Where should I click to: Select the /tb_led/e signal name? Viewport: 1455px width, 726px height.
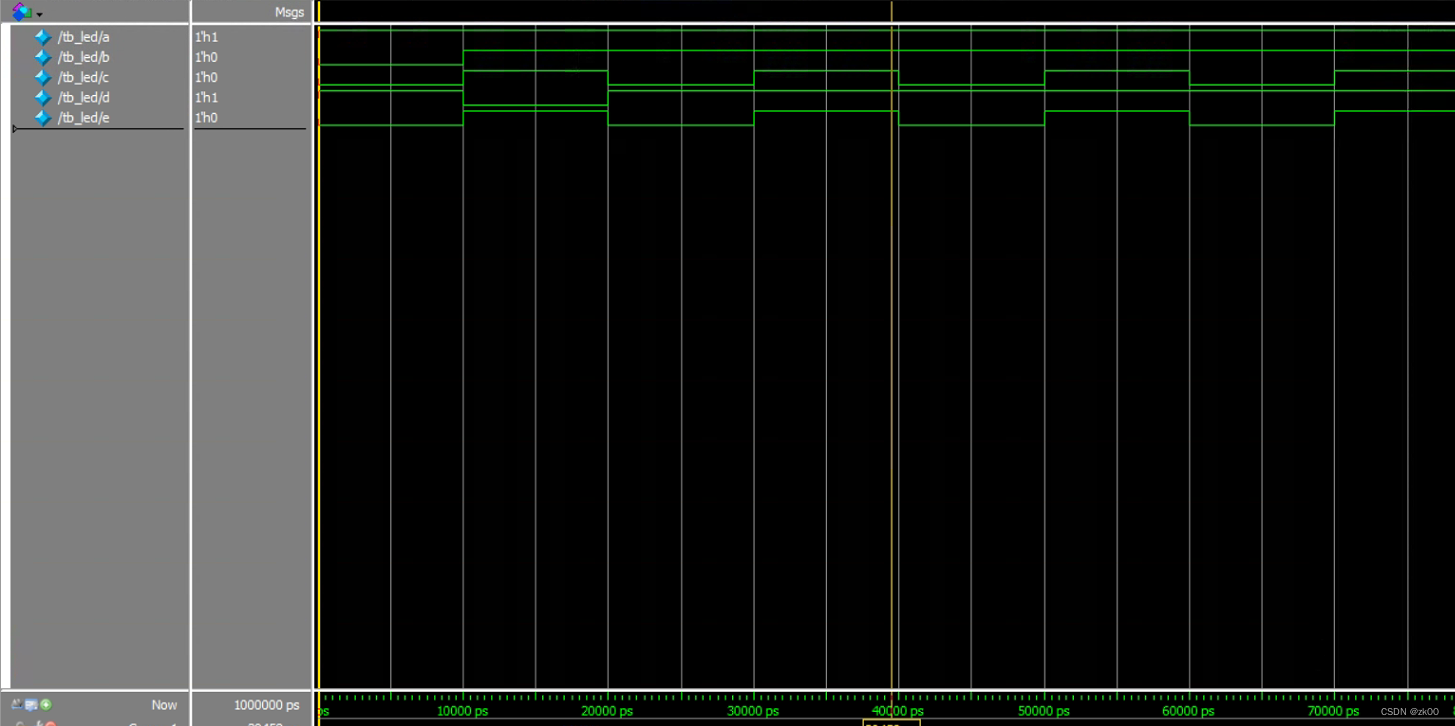coord(84,118)
